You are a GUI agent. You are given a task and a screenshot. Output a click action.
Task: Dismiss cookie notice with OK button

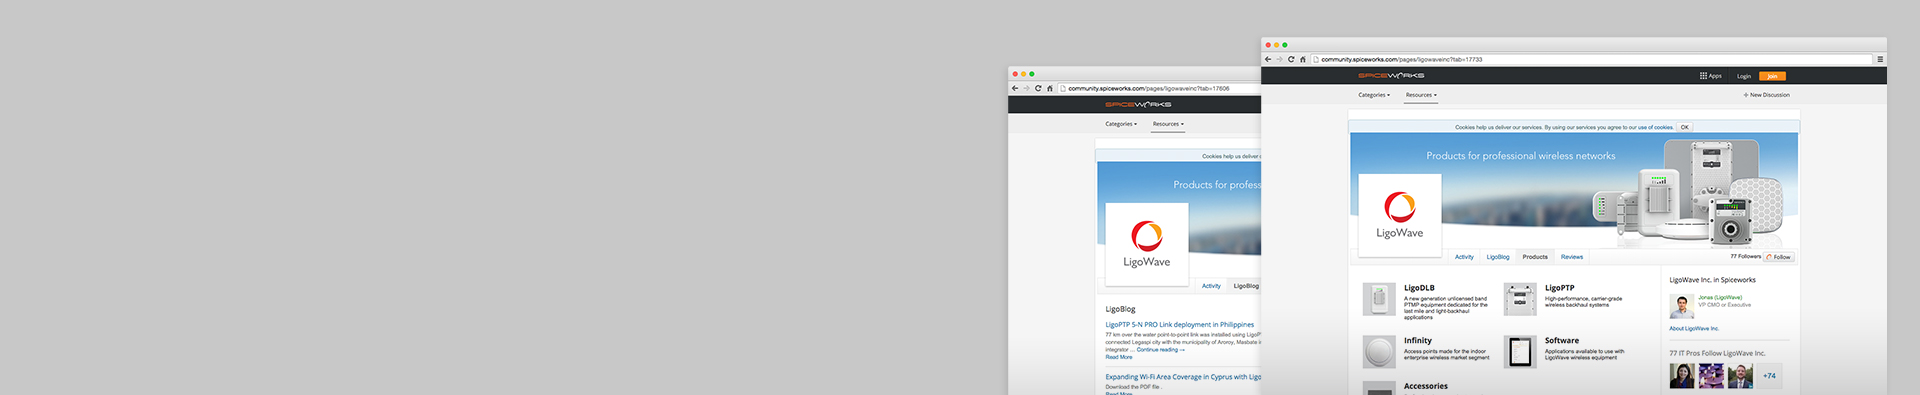click(1685, 127)
